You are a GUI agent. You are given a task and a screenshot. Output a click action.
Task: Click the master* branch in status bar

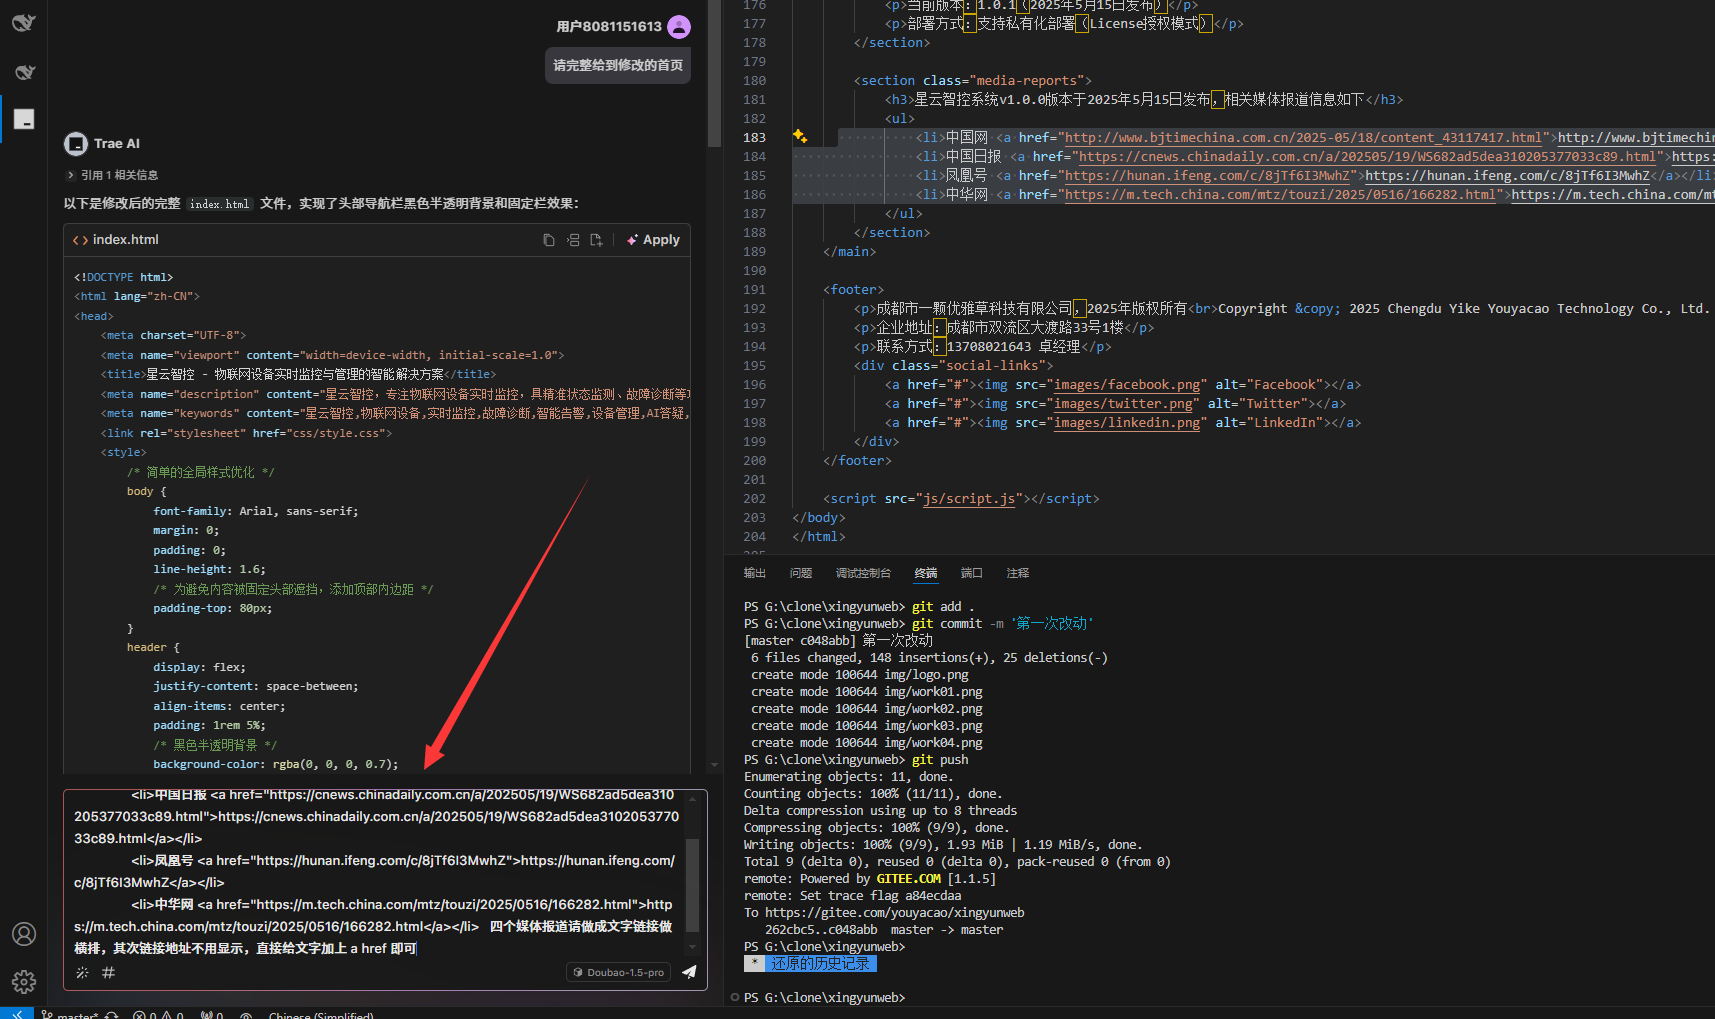70,1014
